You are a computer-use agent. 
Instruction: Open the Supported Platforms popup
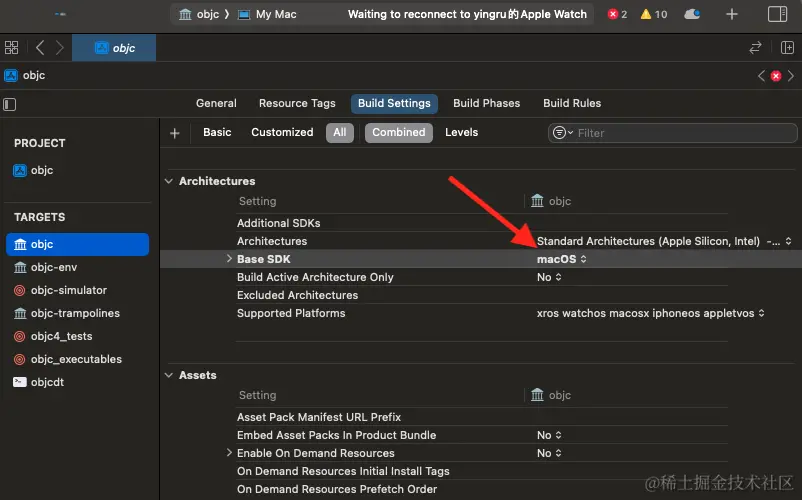pos(651,313)
